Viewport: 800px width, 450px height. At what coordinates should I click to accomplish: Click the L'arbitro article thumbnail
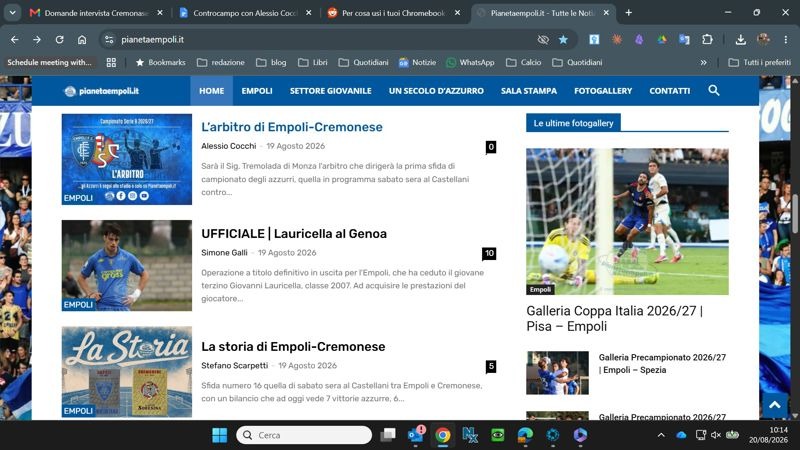[127, 159]
